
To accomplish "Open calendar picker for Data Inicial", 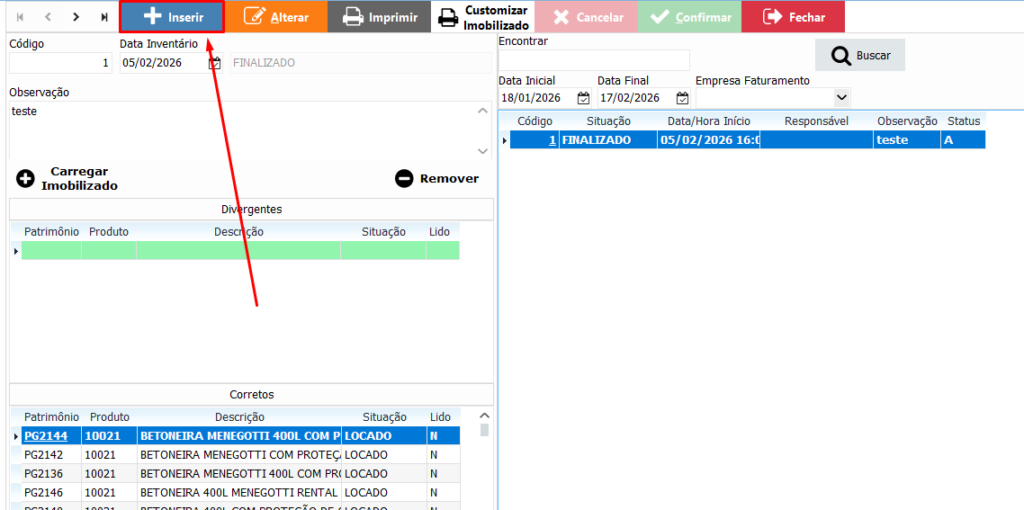I will point(583,98).
